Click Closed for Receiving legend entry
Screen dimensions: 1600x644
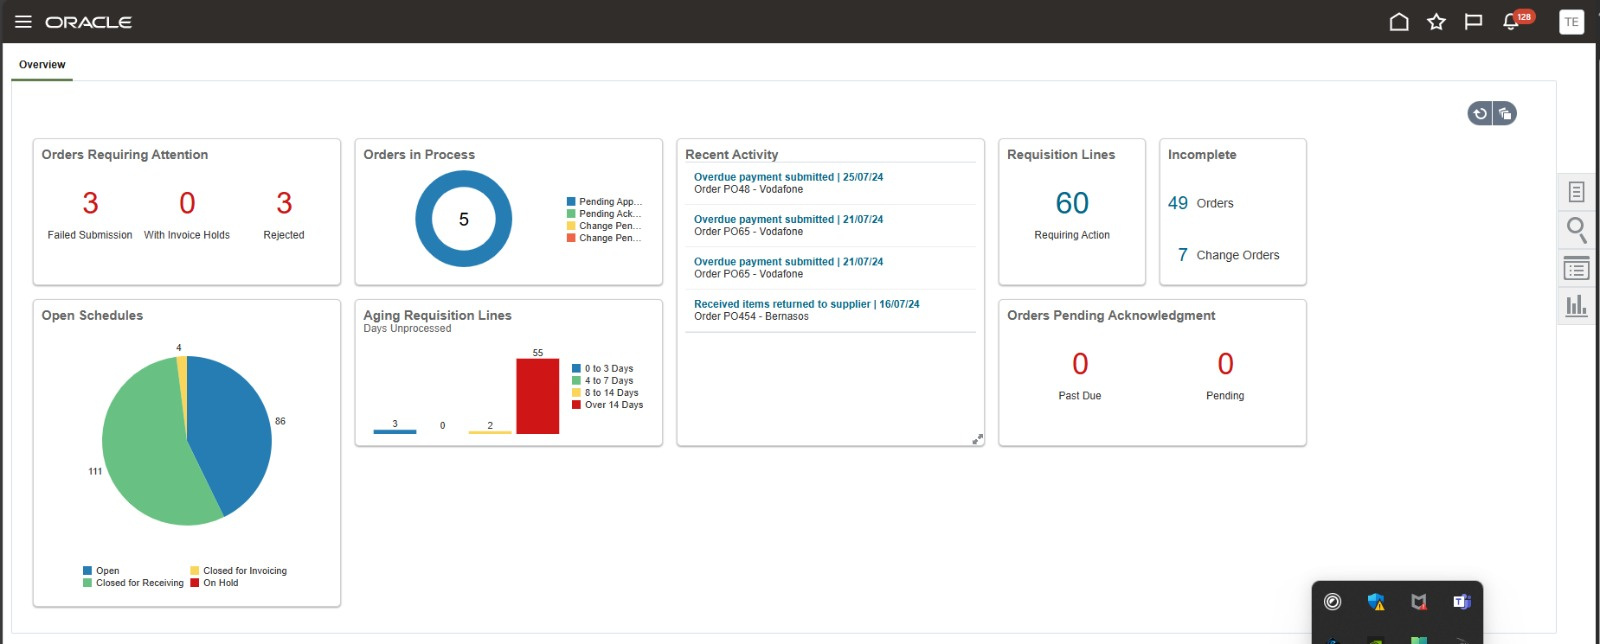133,583
